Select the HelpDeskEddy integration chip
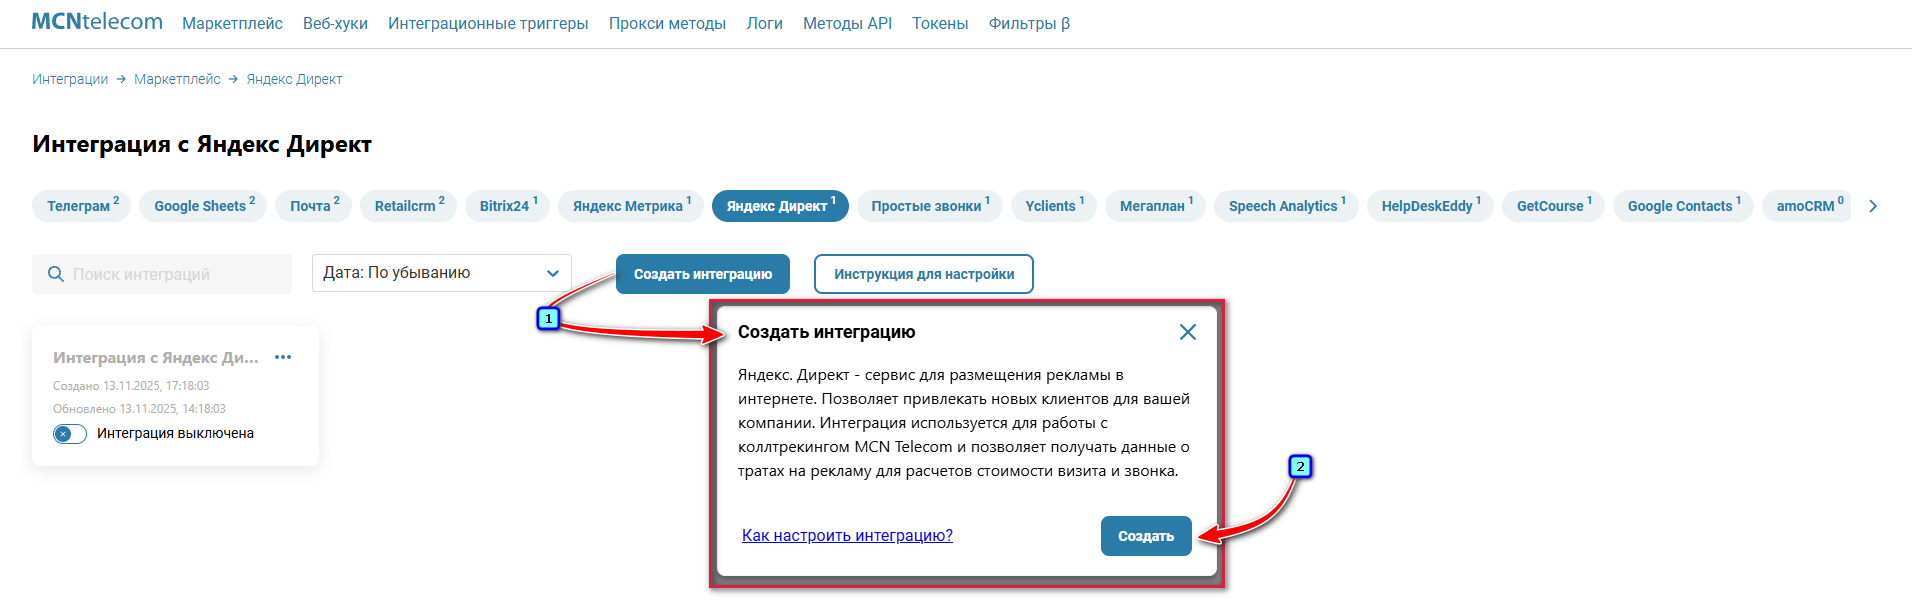The width and height of the screenshot is (1912, 615). point(1430,206)
